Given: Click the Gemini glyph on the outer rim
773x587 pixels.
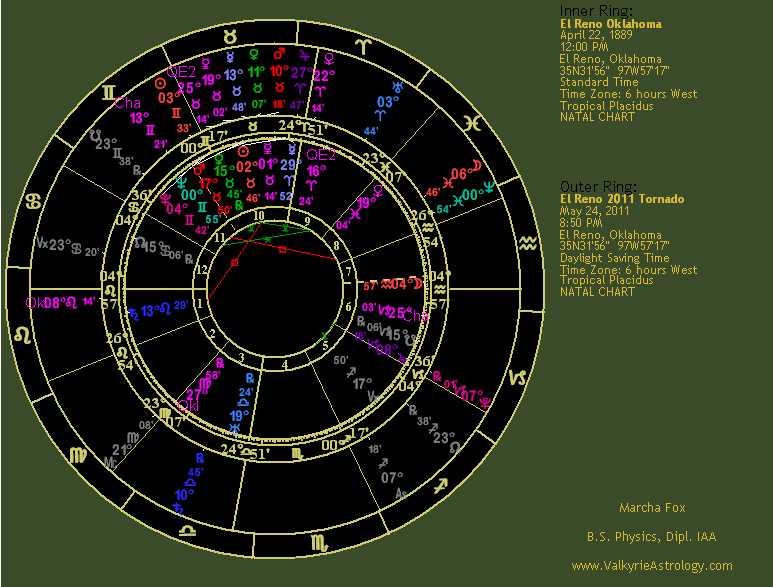Looking at the screenshot, I should 108,92.
